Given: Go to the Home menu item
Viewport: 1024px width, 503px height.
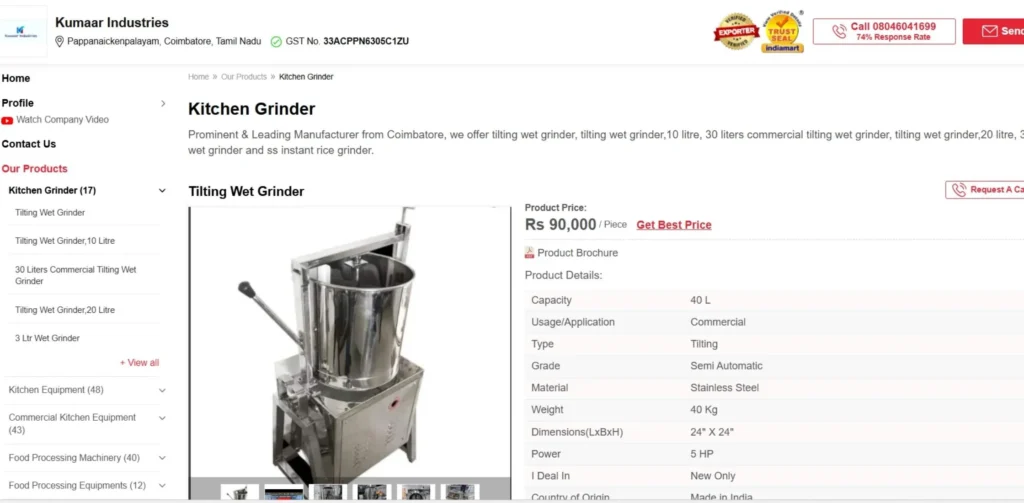Looking at the screenshot, I should 16,78.
